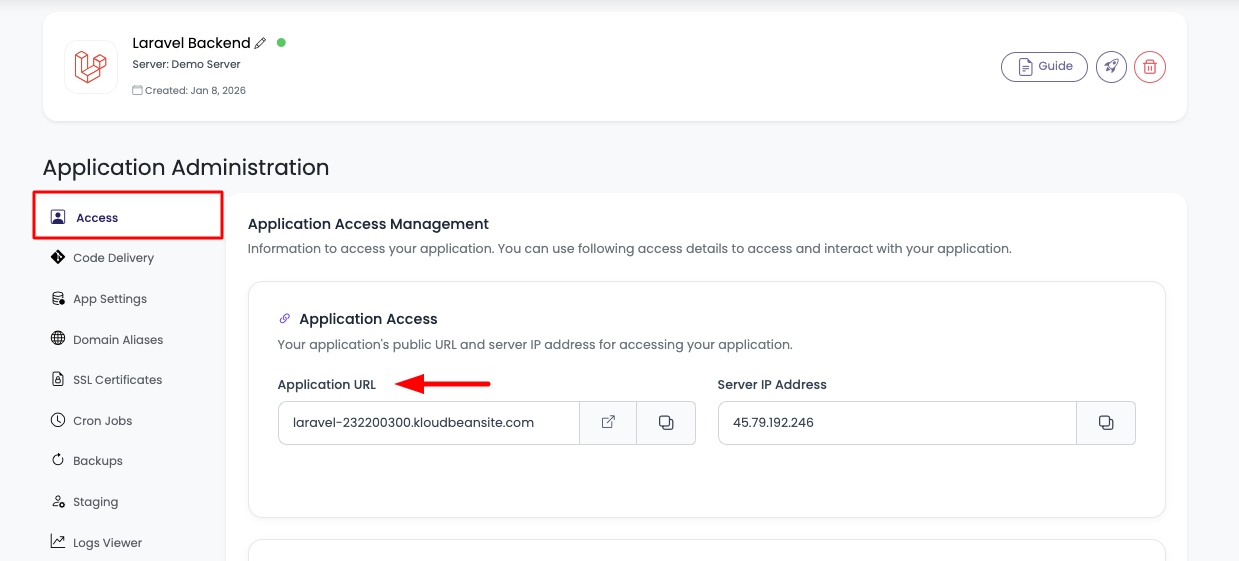Open Code Delivery section
1239x561 pixels.
tap(113, 258)
